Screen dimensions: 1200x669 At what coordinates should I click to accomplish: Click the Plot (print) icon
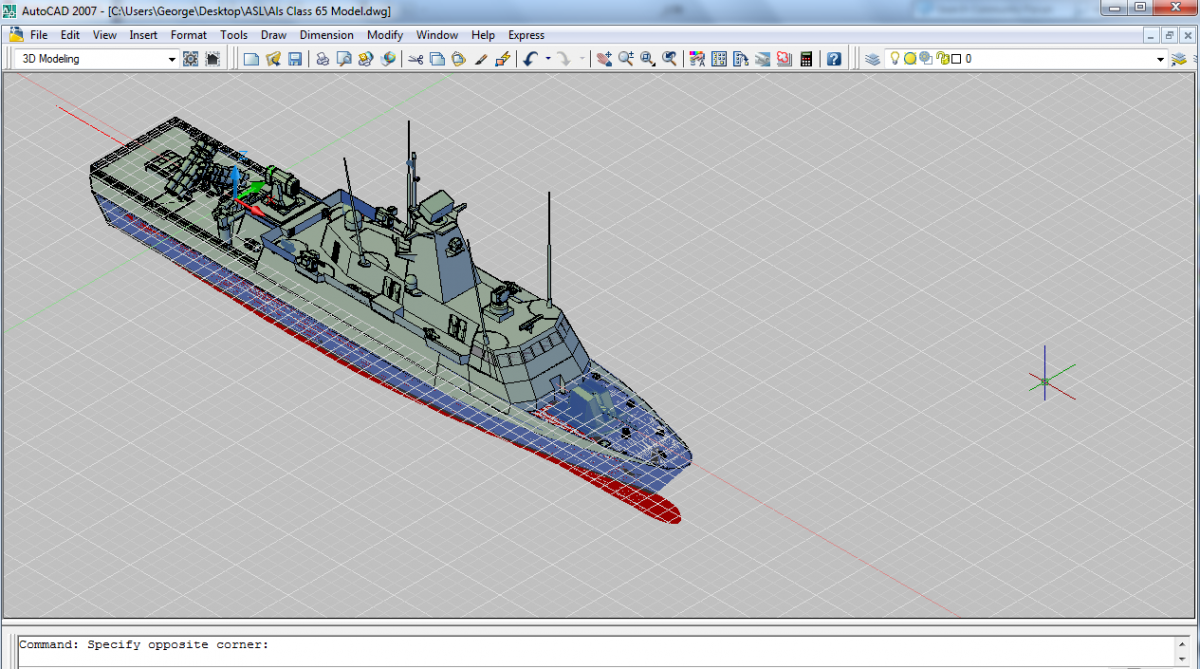click(x=323, y=59)
